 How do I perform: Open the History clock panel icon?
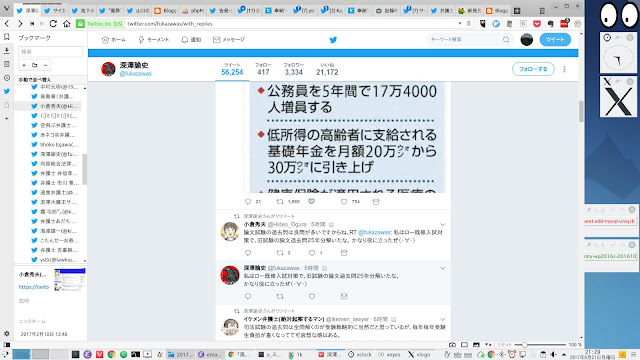(7, 78)
